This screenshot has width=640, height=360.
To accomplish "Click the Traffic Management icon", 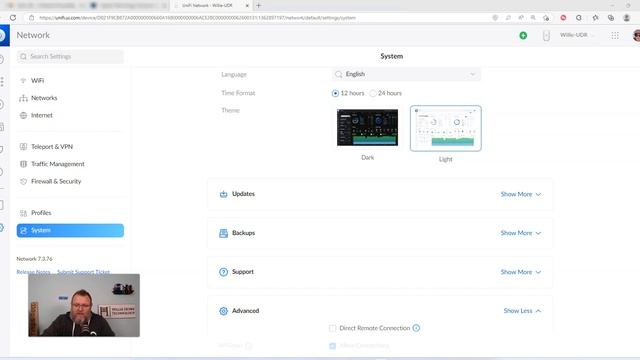I will click(23, 164).
